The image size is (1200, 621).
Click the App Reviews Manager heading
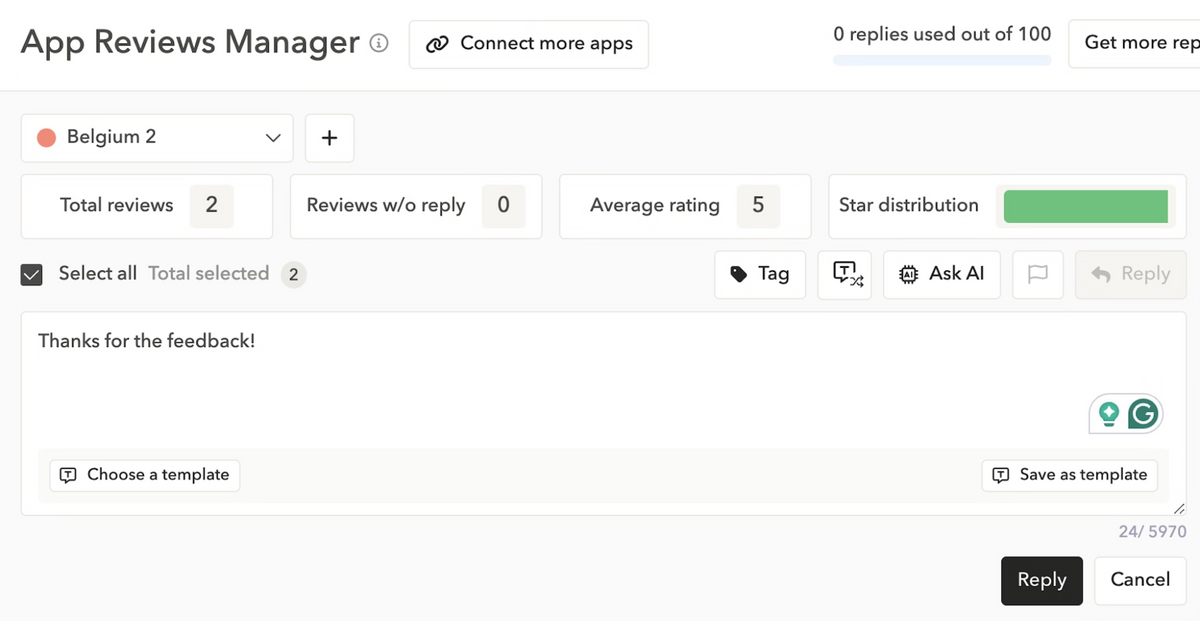pyautogui.click(x=190, y=43)
